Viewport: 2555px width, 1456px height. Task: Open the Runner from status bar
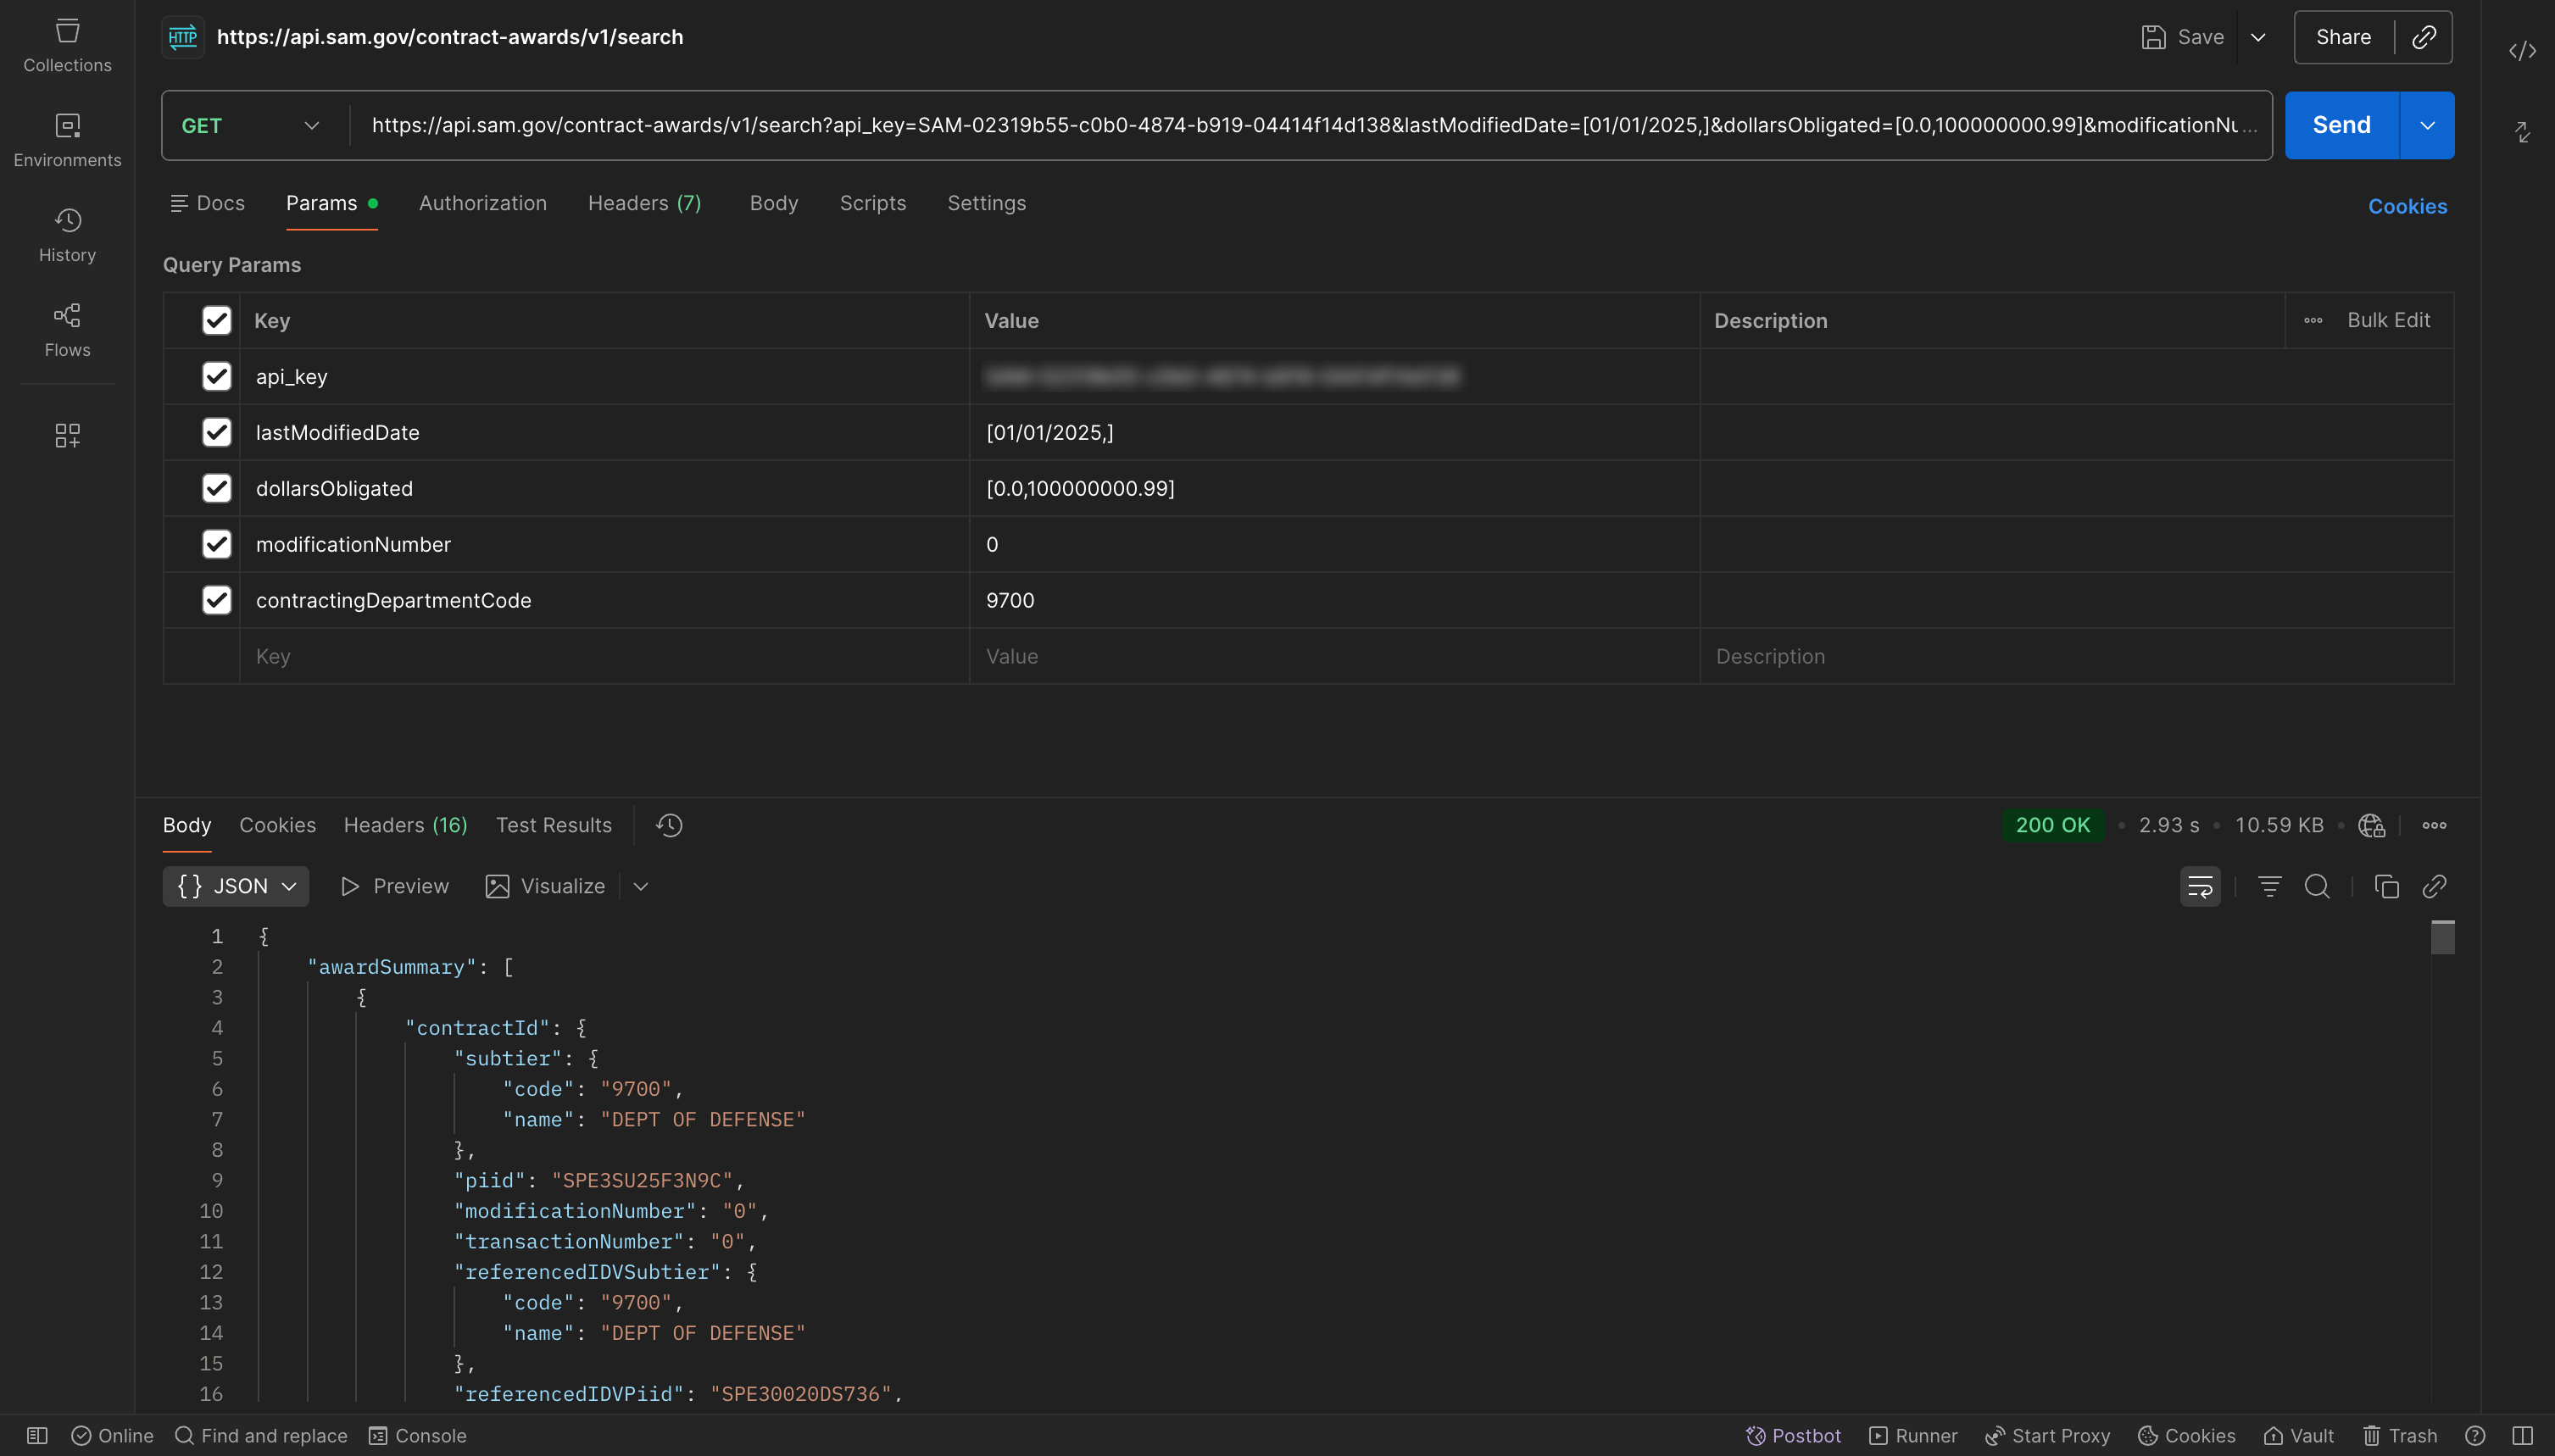[x=1913, y=1436]
